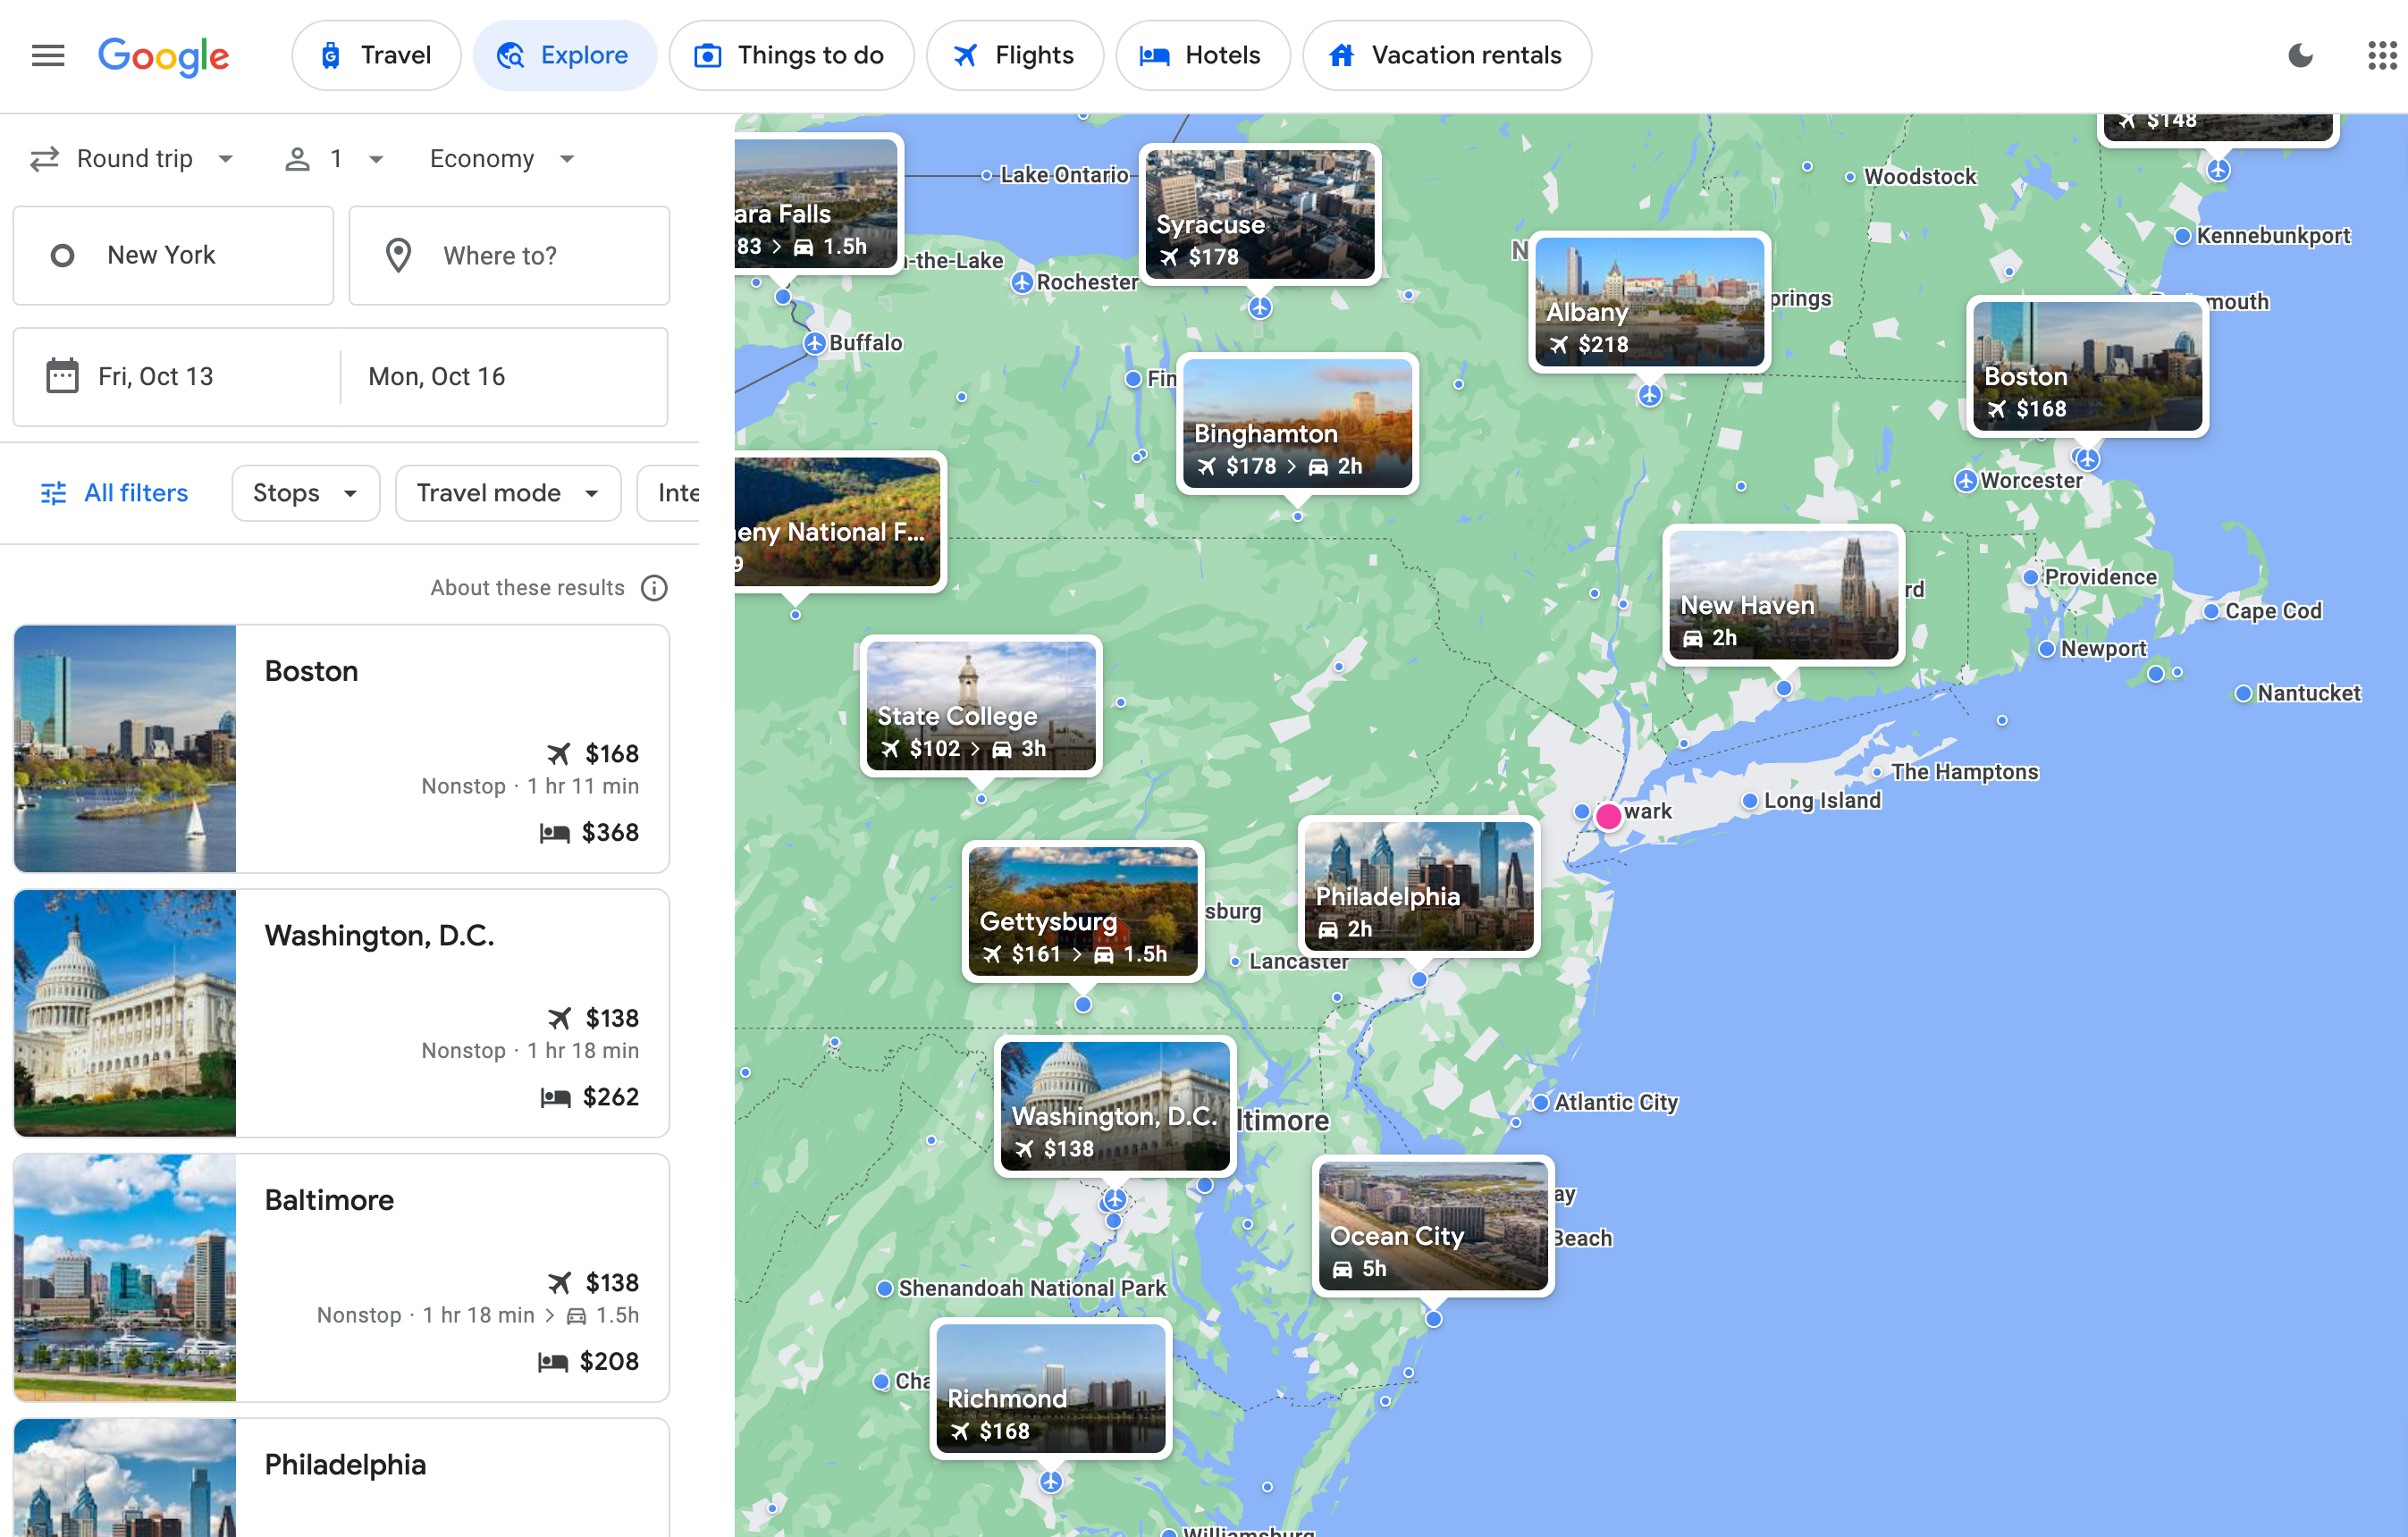Select the Gettysburg map card
2408x1537 pixels.
[x=1083, y=912]
